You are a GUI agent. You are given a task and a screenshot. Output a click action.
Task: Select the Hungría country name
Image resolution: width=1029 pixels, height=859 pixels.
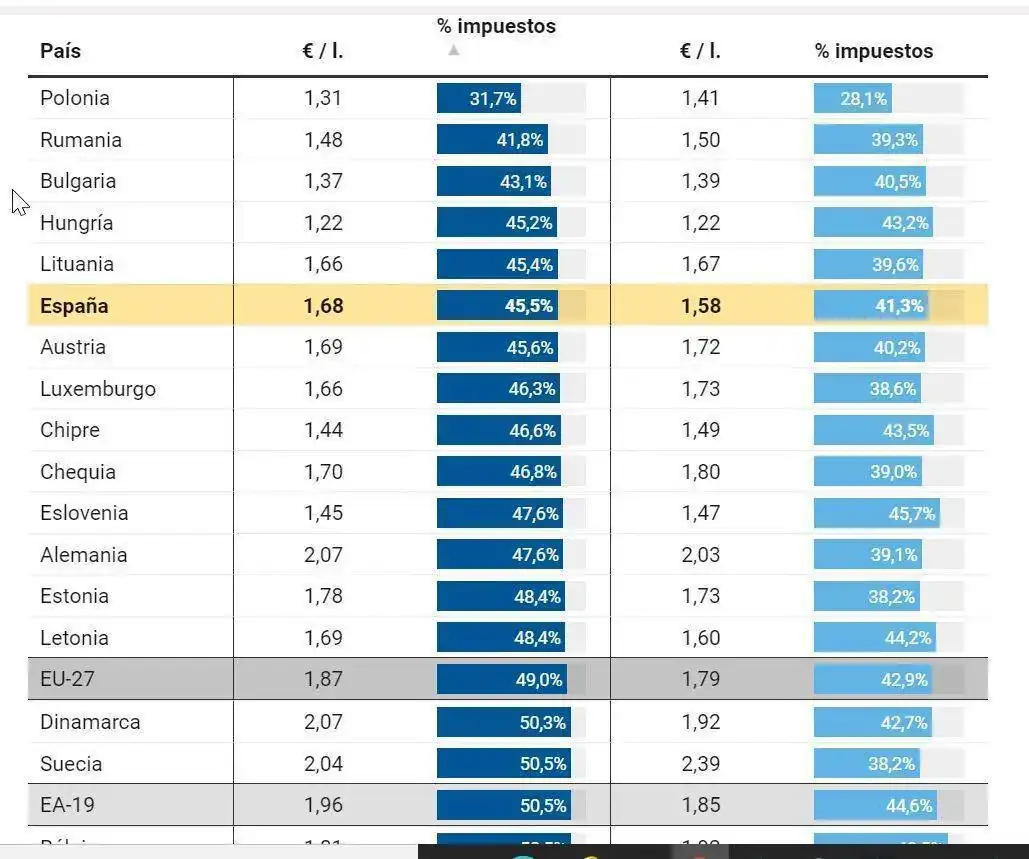76,223
